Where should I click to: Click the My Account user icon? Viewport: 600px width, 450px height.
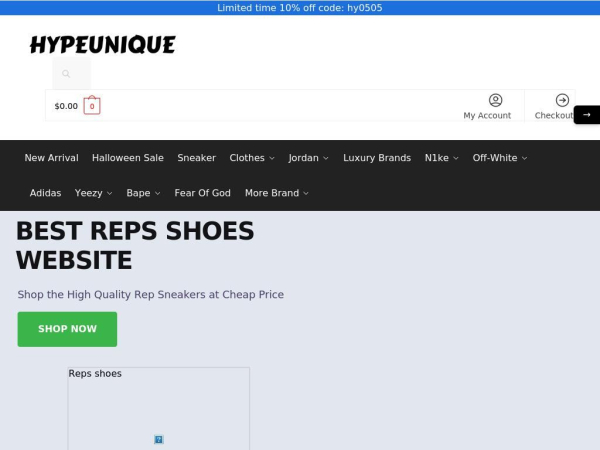click(x=496, y=100)
